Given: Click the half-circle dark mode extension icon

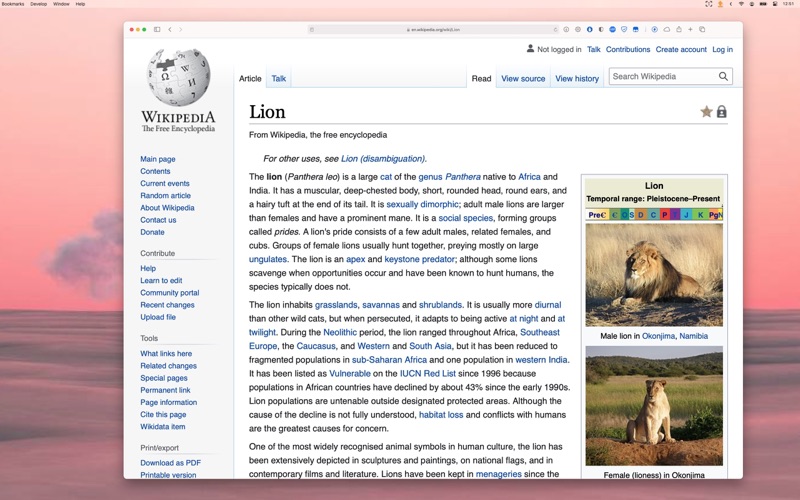Looking at the screenshot, I should [601, 30].
